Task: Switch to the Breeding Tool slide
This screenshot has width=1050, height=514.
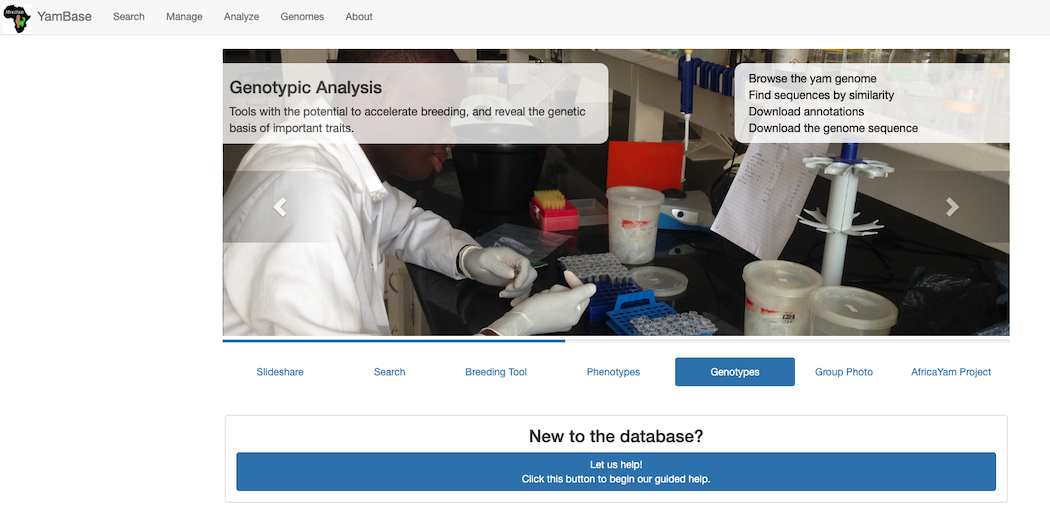Action: coord(496,372)
